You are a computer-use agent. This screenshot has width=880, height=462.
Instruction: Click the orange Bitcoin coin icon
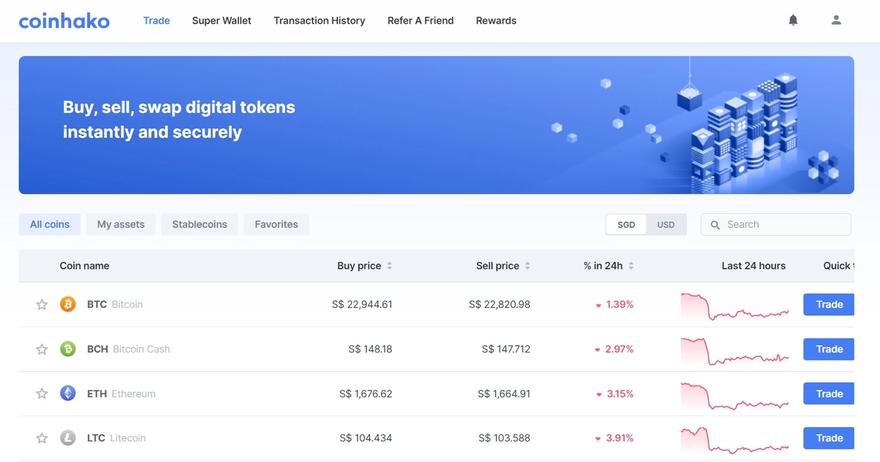(68, 304)
